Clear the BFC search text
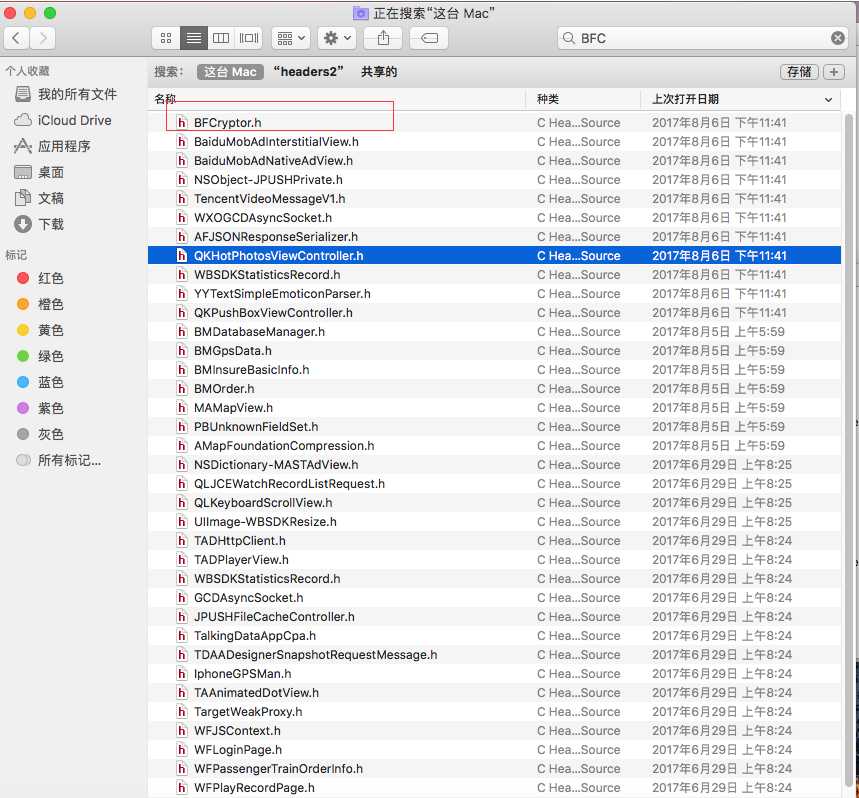This screenshot has height=798, width=859. (838, 38)
